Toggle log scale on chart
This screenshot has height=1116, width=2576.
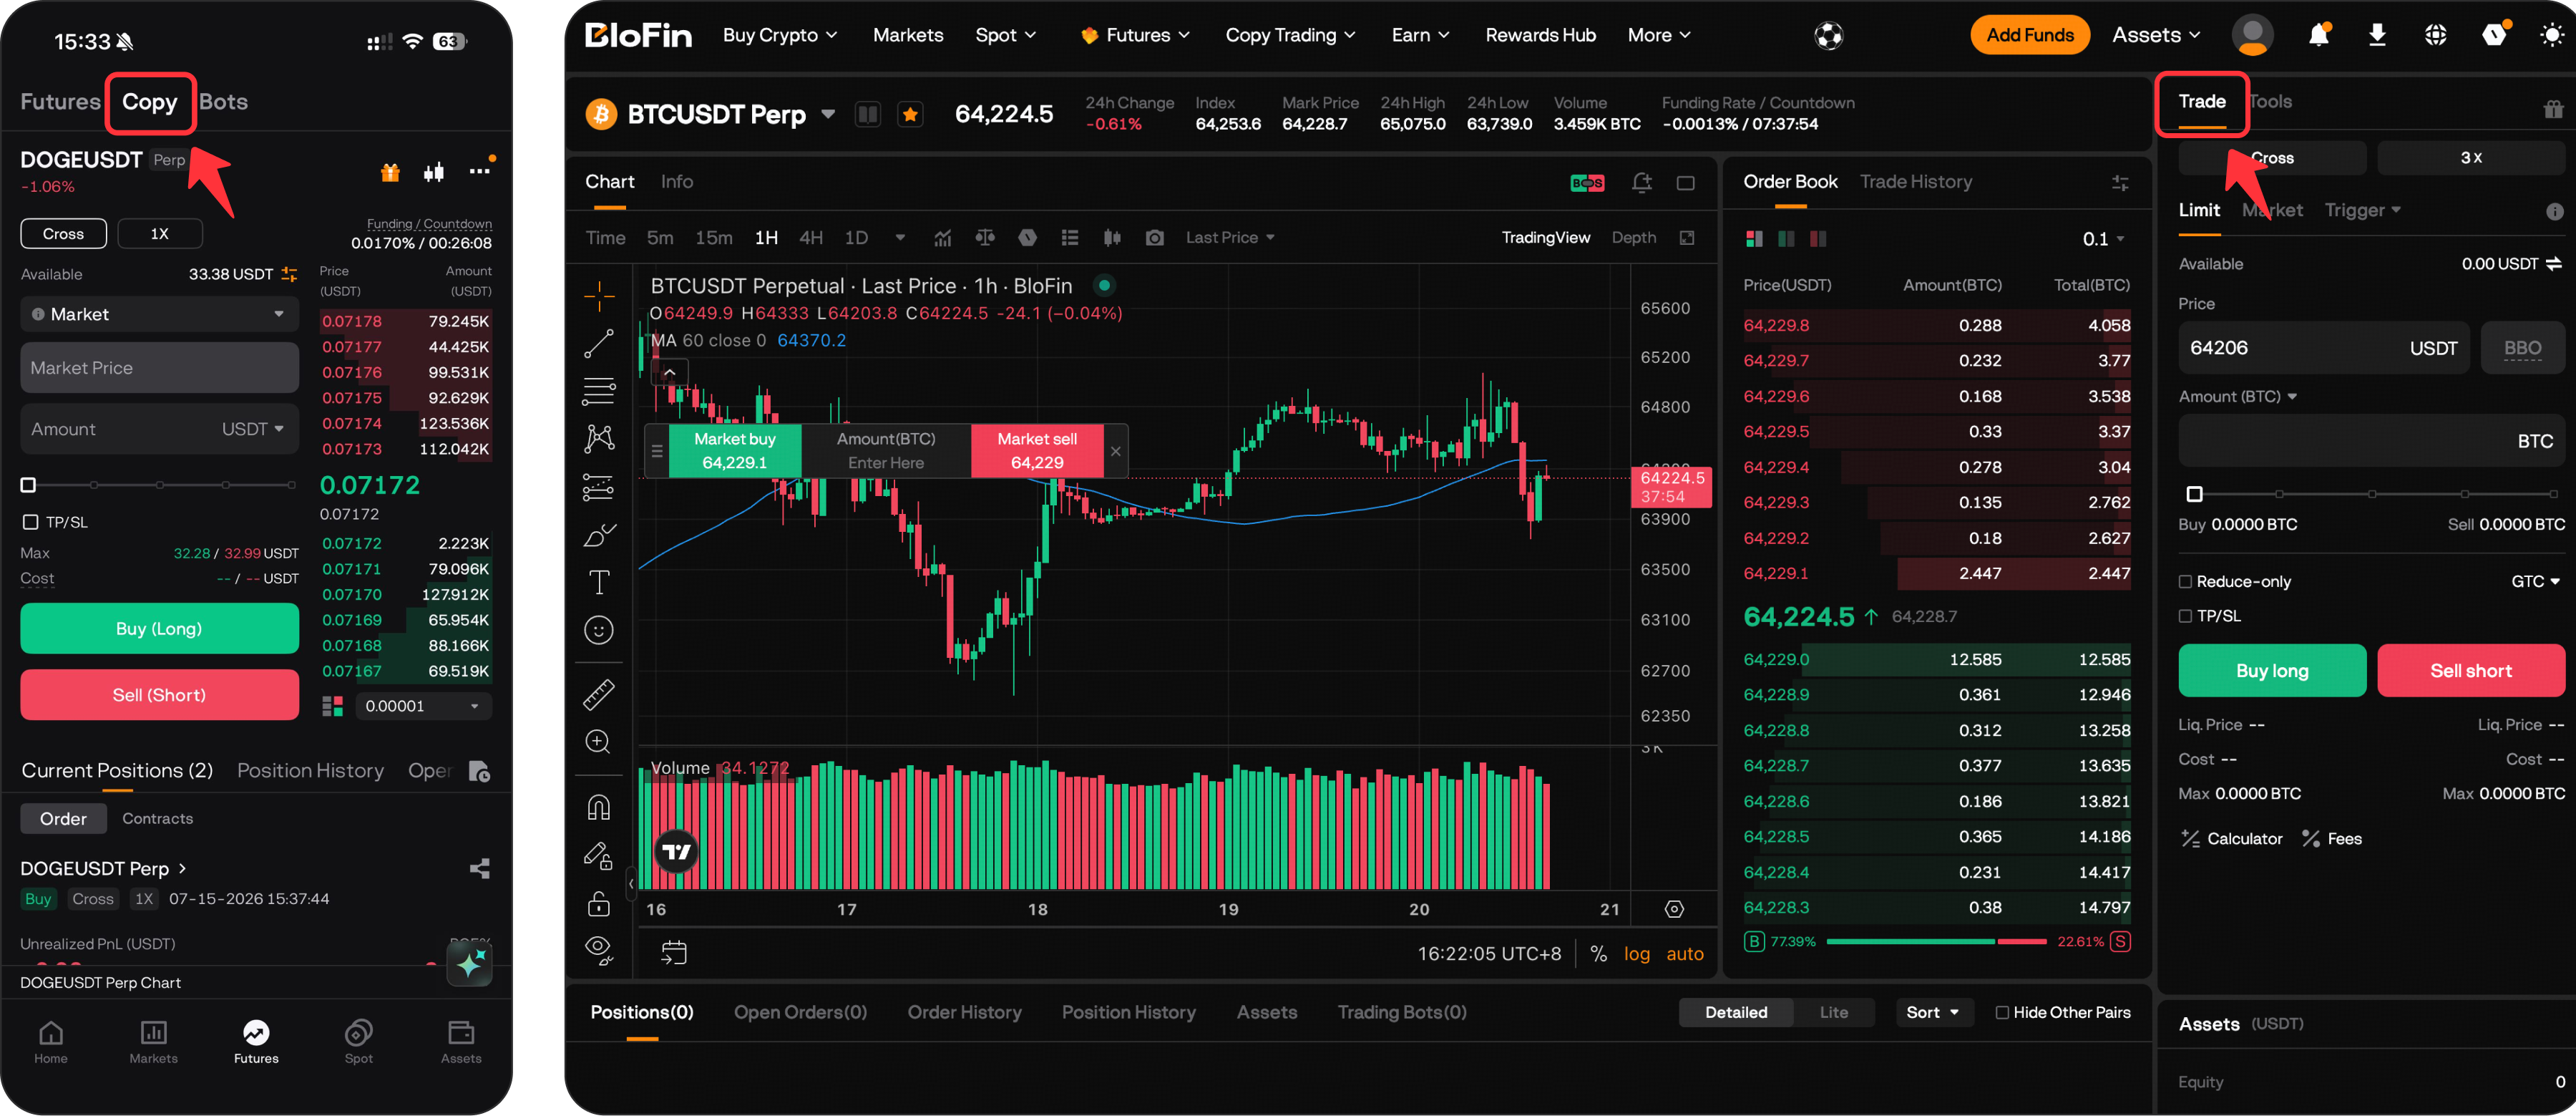(x=1637, y=954)
